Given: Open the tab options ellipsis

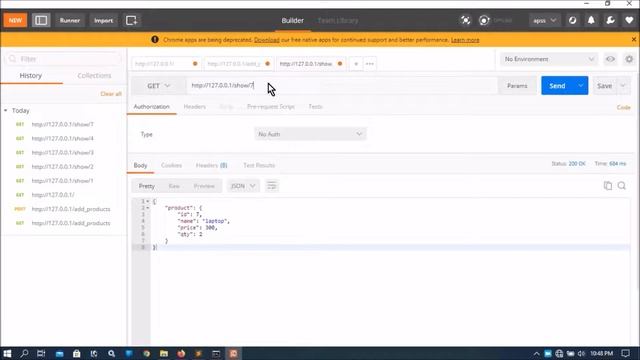Looking at the screenshot, I should point(370,64).
